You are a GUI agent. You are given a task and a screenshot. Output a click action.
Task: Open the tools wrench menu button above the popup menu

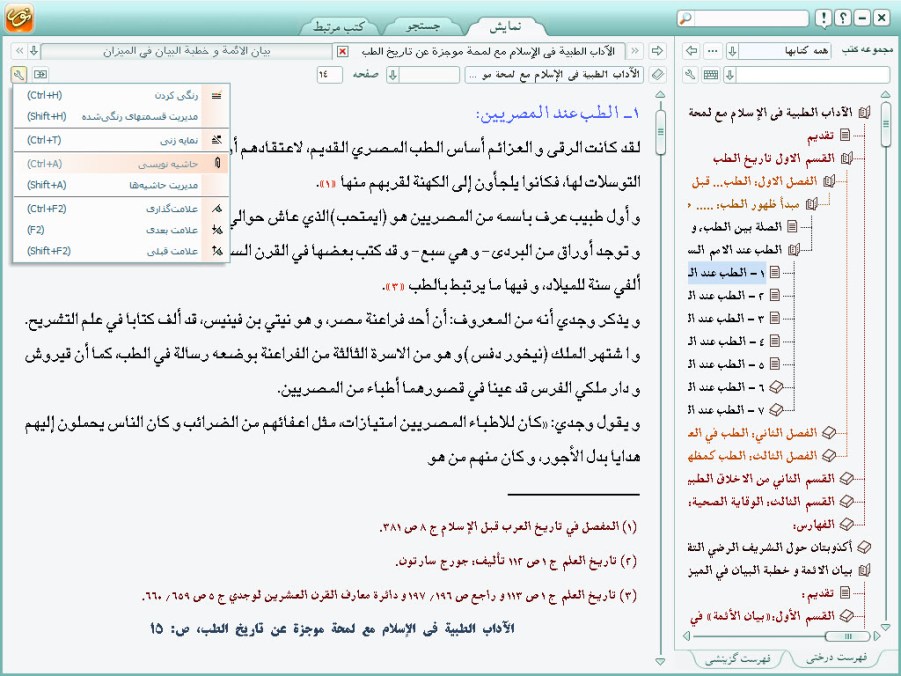pos(19,74)
